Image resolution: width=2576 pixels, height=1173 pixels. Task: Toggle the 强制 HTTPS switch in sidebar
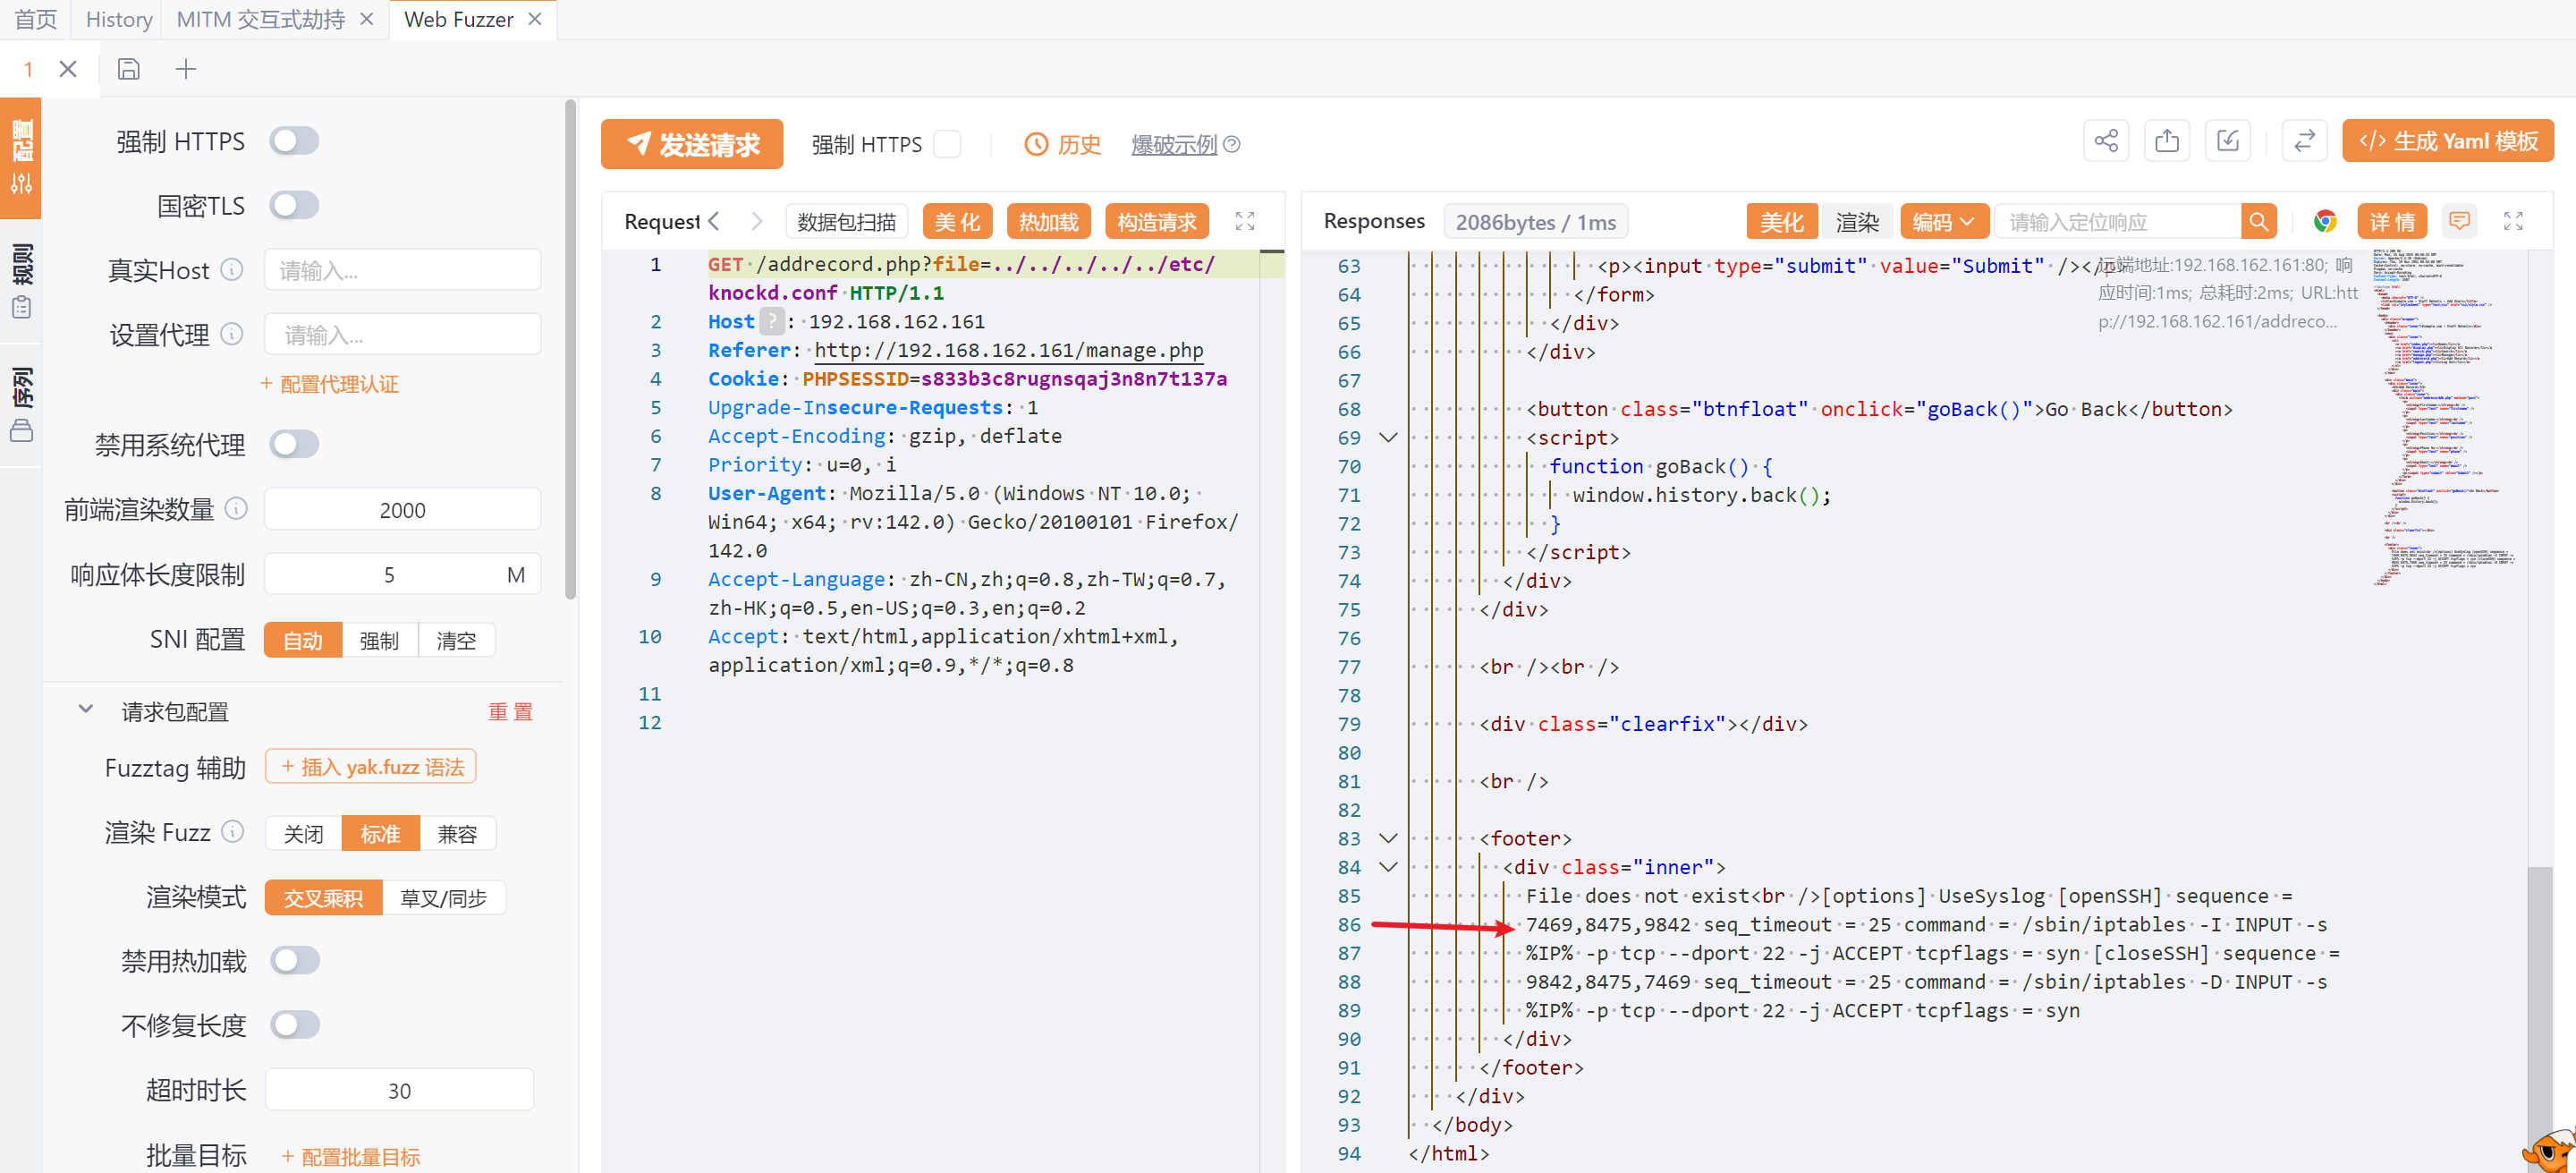point(294,141)
